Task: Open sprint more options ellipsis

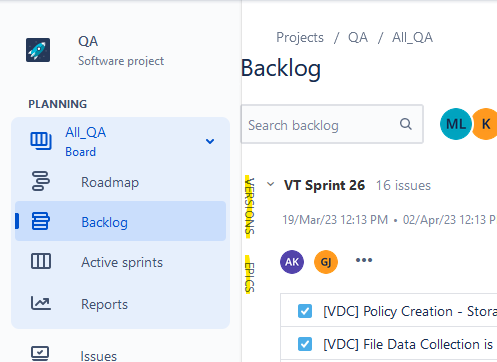Action: pos(364,260)
